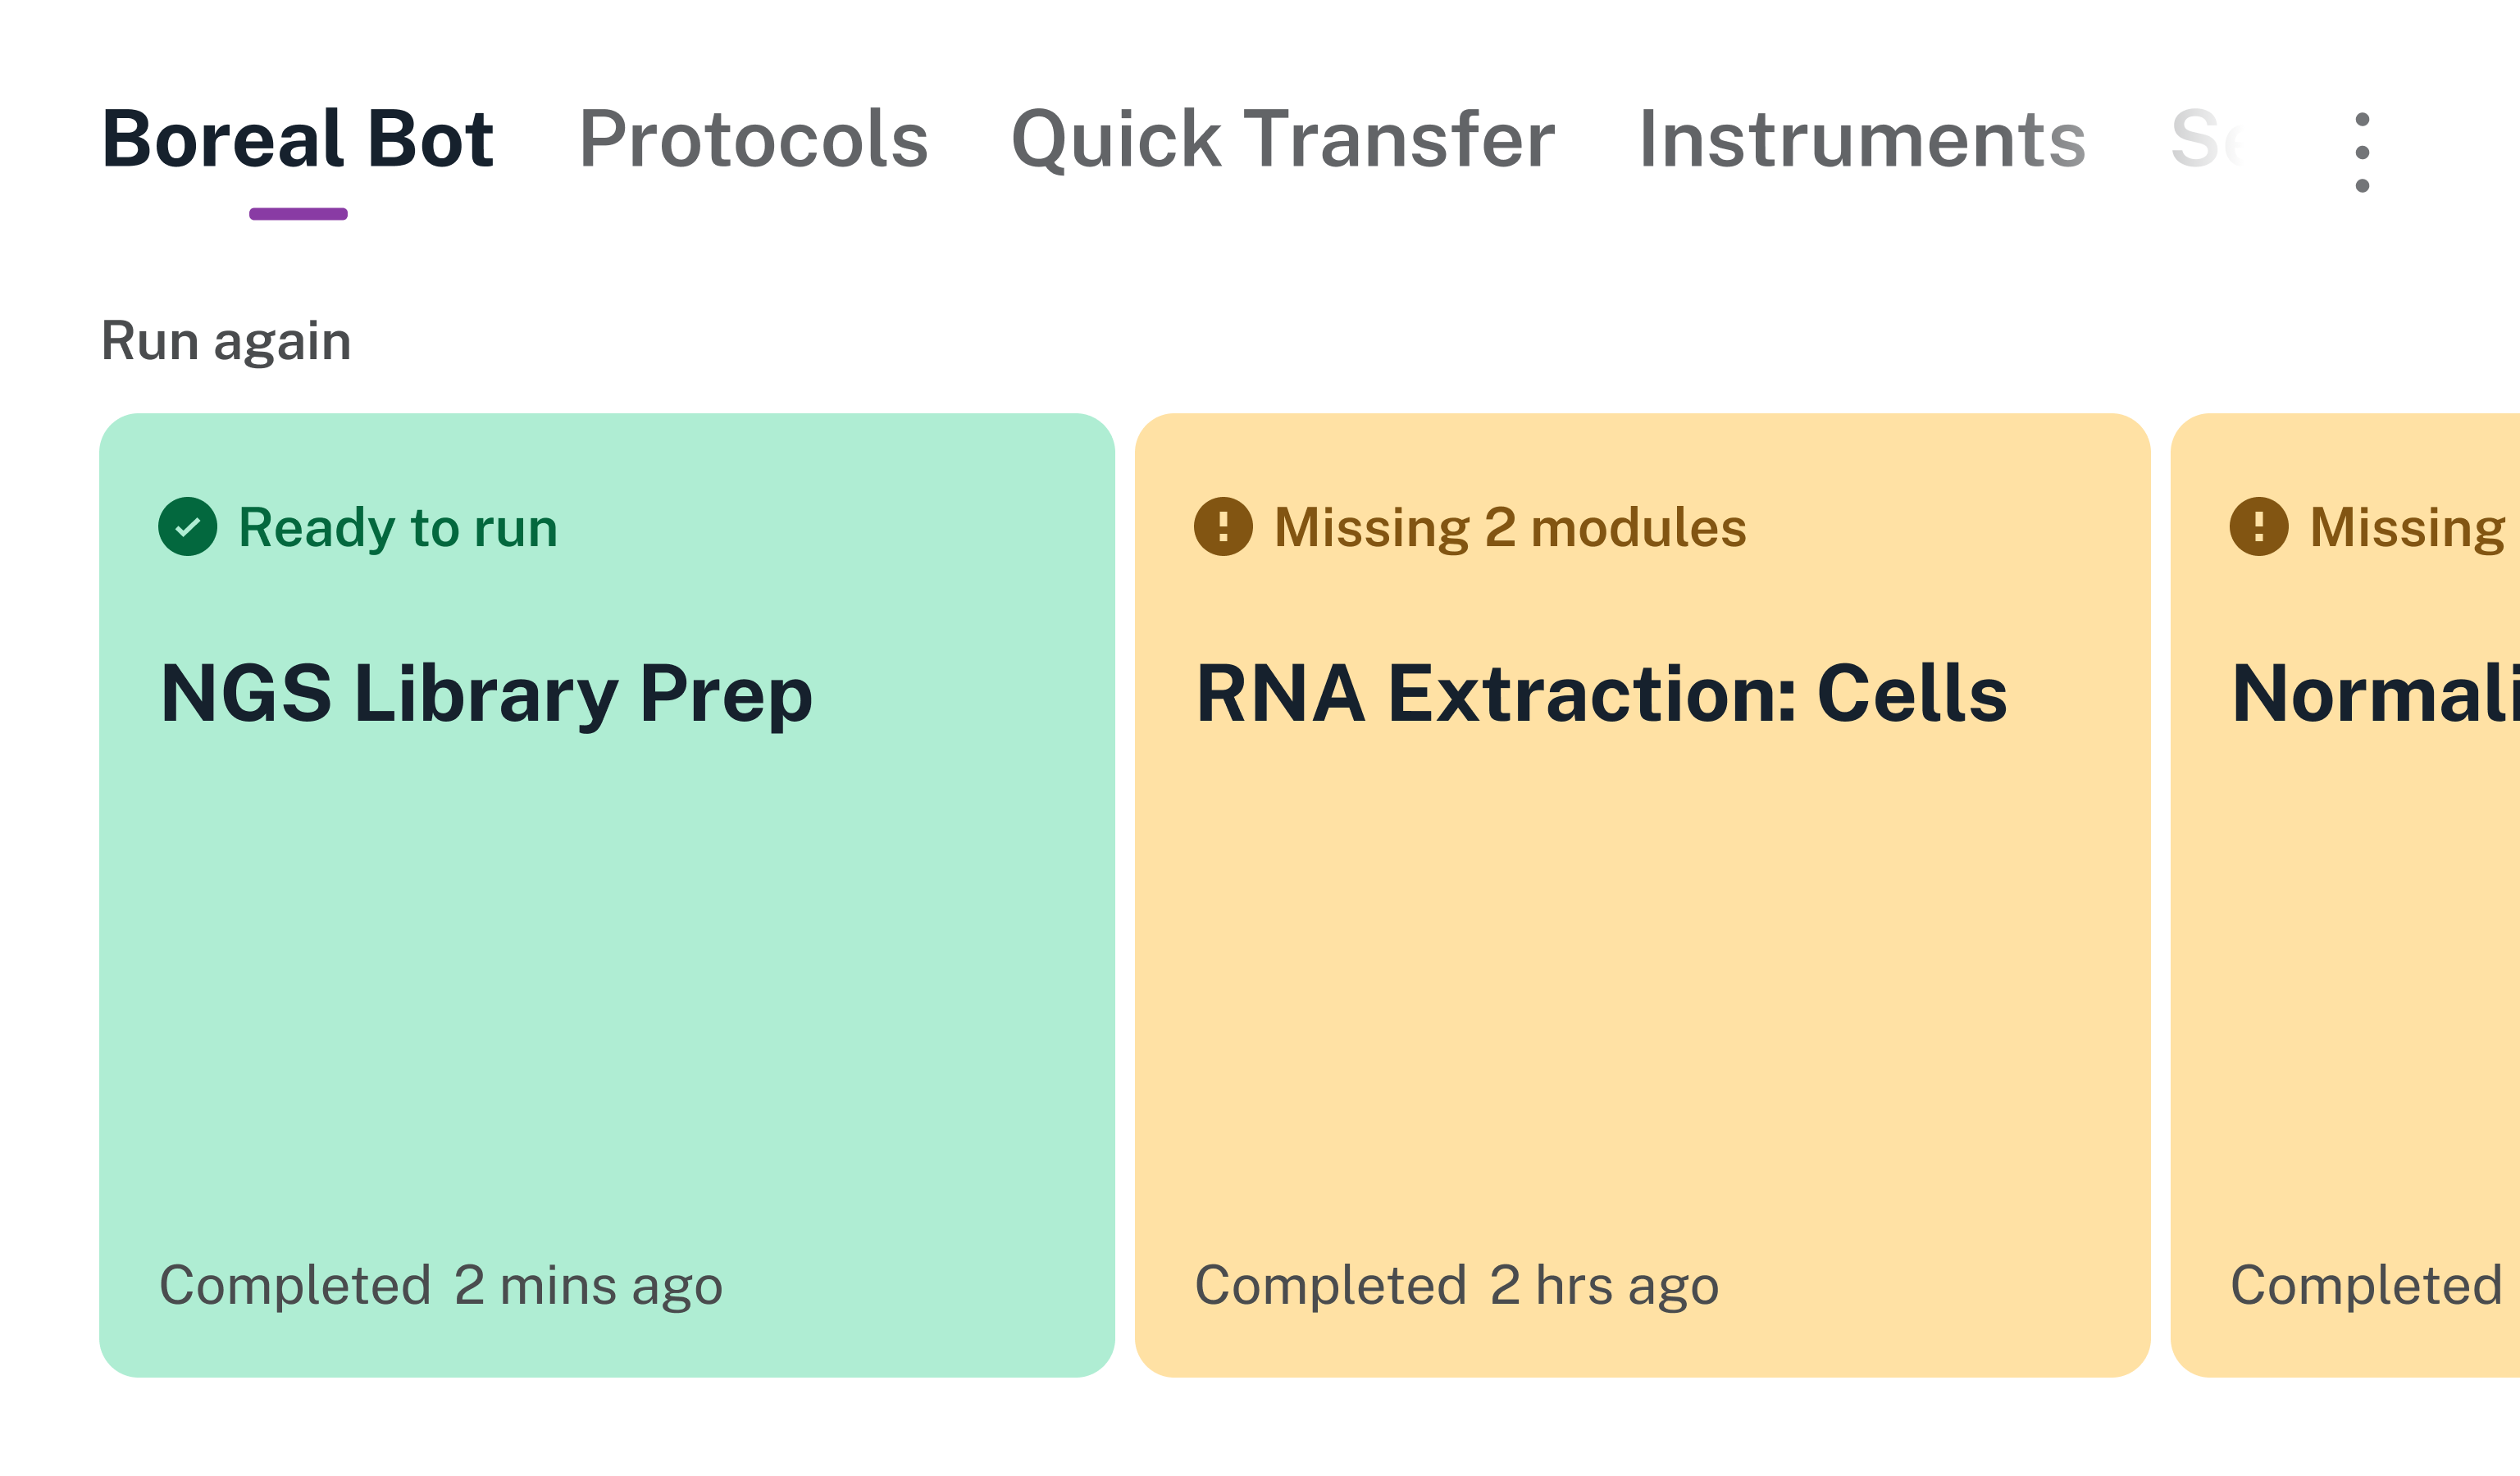Click the Run again section heading

coord(227,341)
